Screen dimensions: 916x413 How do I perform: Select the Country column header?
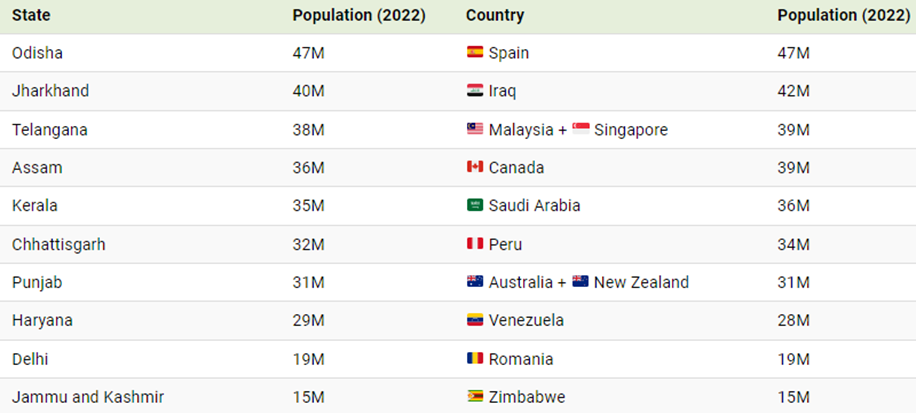pos(495,15)
